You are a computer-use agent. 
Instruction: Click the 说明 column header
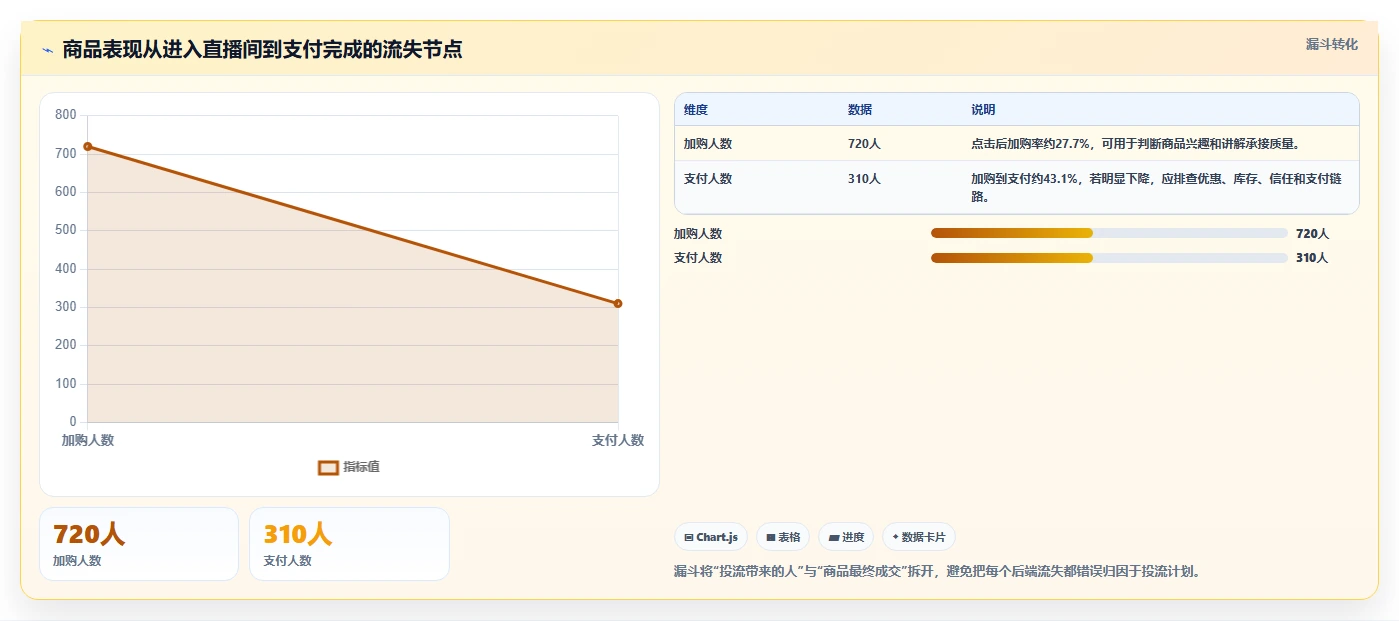(983, 110)
